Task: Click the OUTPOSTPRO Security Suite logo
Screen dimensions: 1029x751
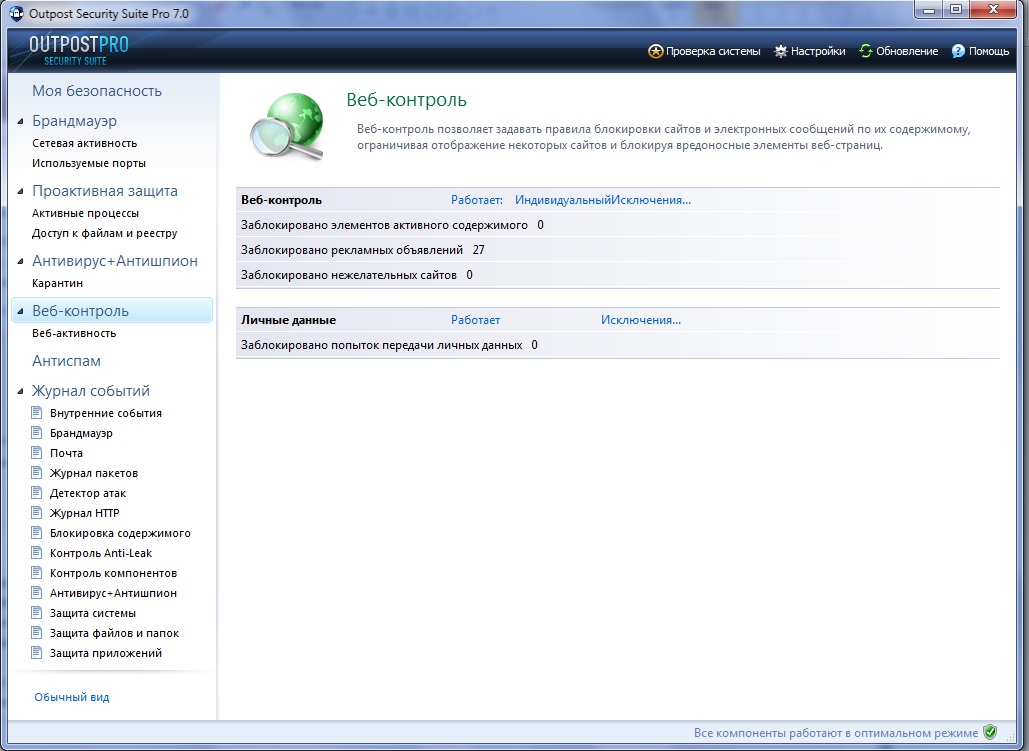Action: coord(79,51)
